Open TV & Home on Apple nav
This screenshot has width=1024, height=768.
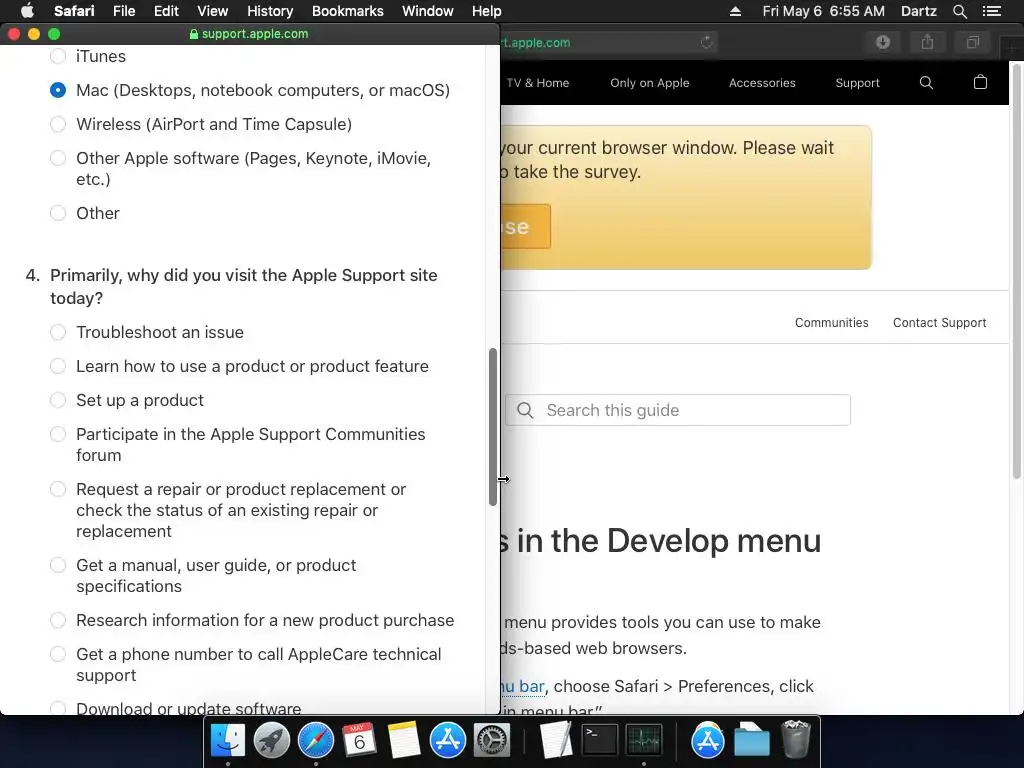tap(537, 83)
